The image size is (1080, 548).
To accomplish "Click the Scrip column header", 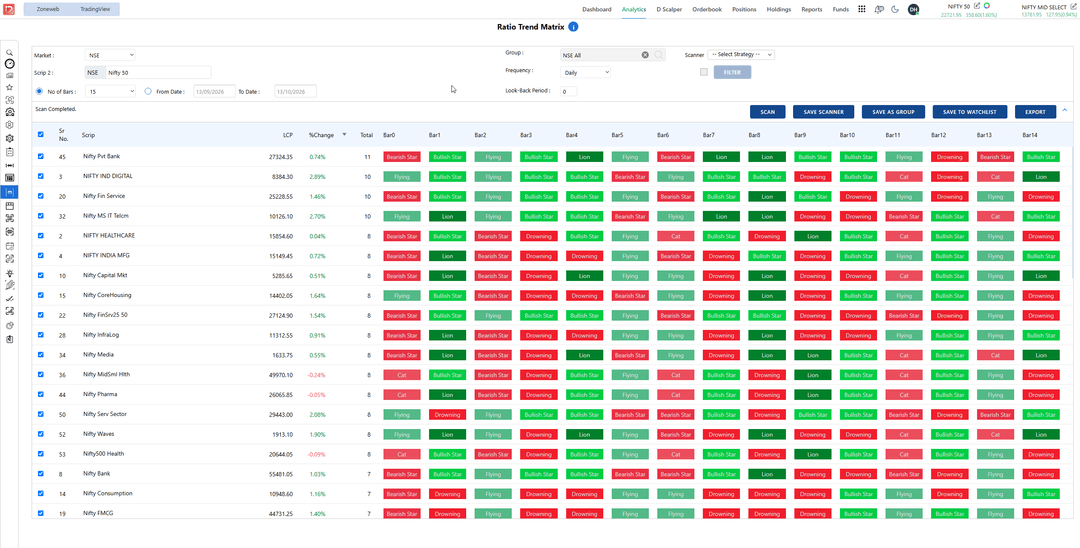I will click(88, 135).
